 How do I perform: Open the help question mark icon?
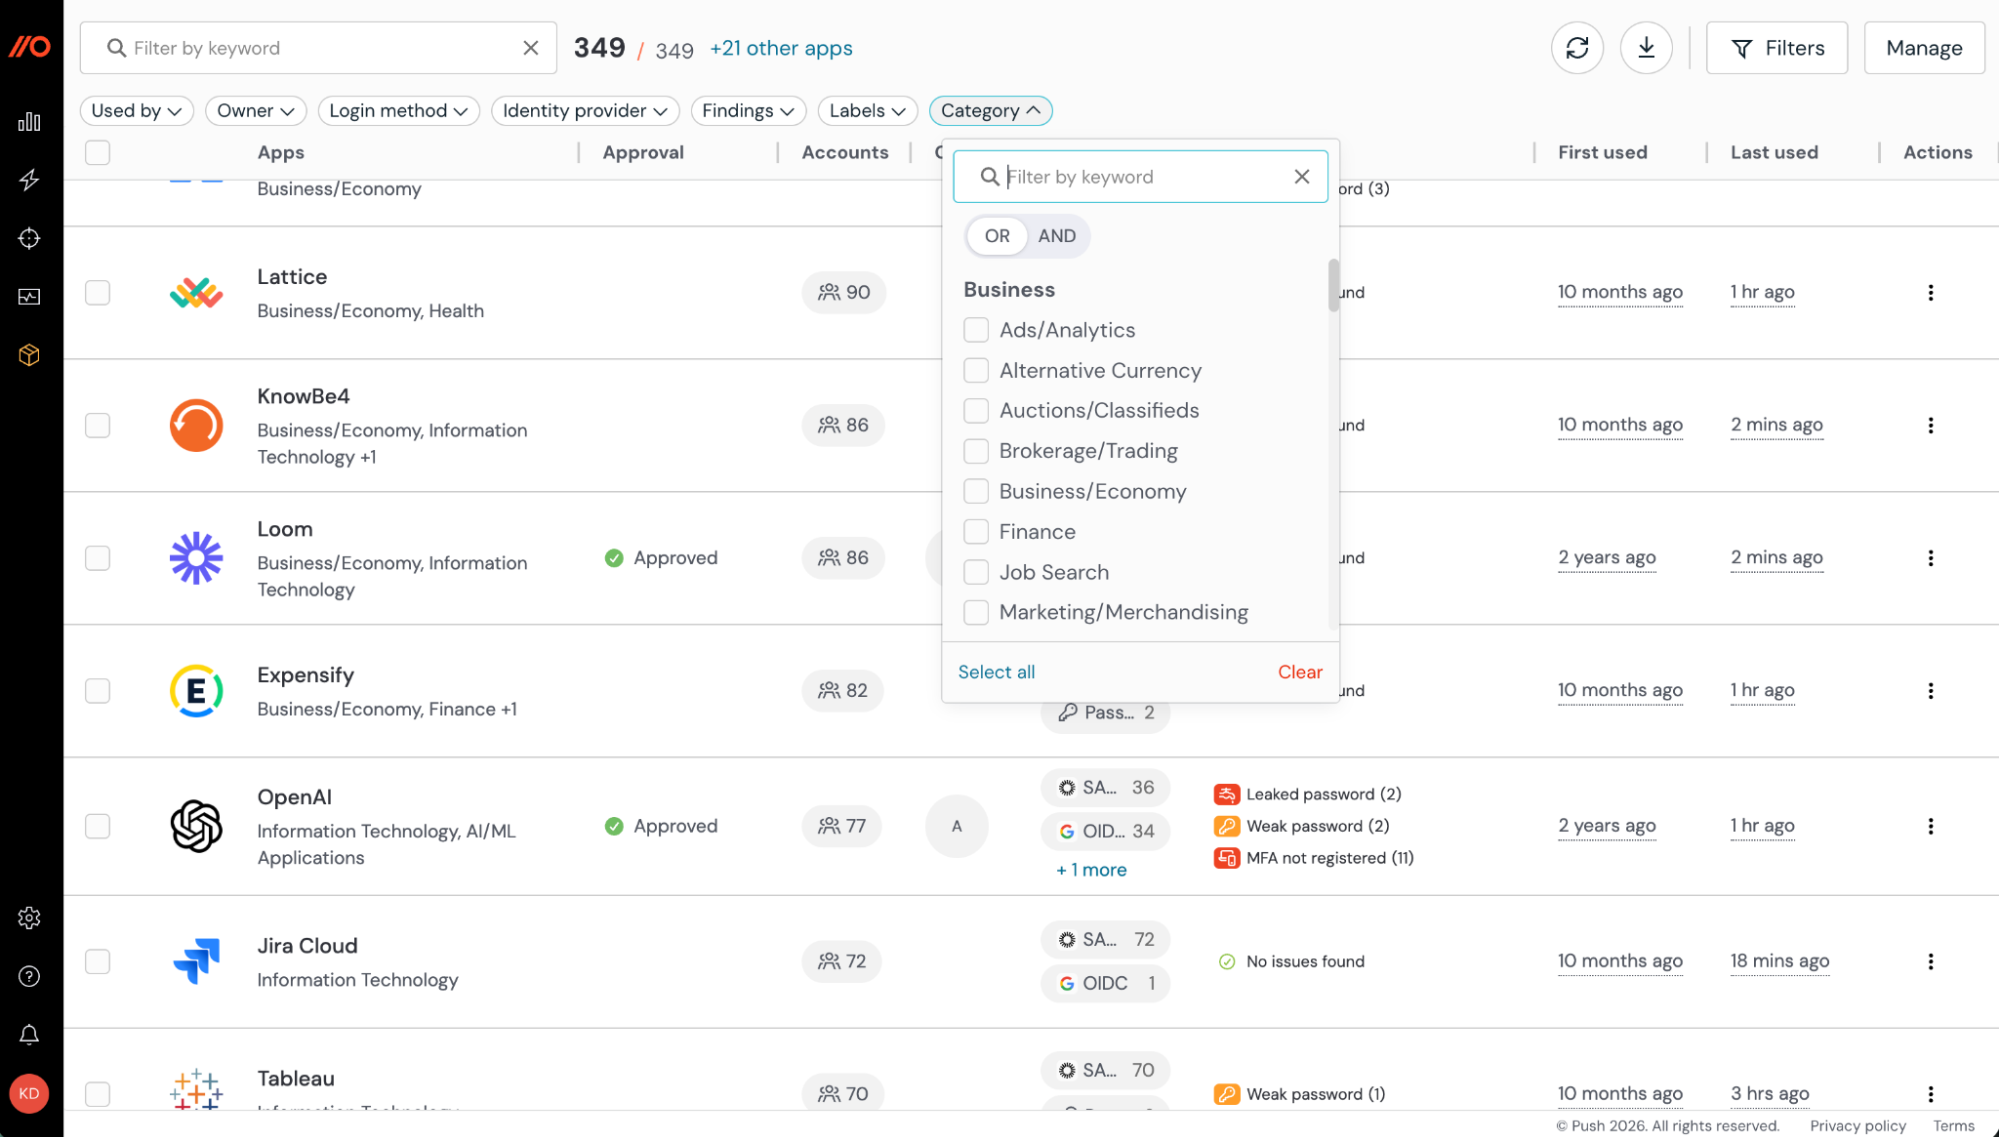point(29,977)
